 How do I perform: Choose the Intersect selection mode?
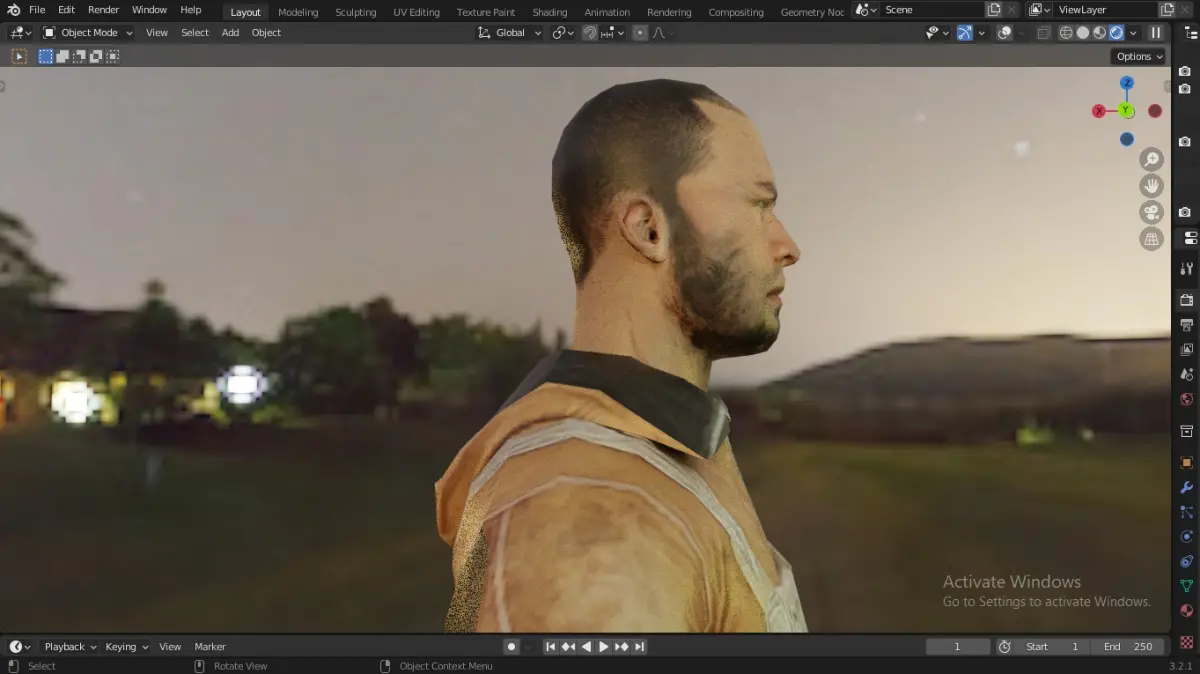[112, 56]
